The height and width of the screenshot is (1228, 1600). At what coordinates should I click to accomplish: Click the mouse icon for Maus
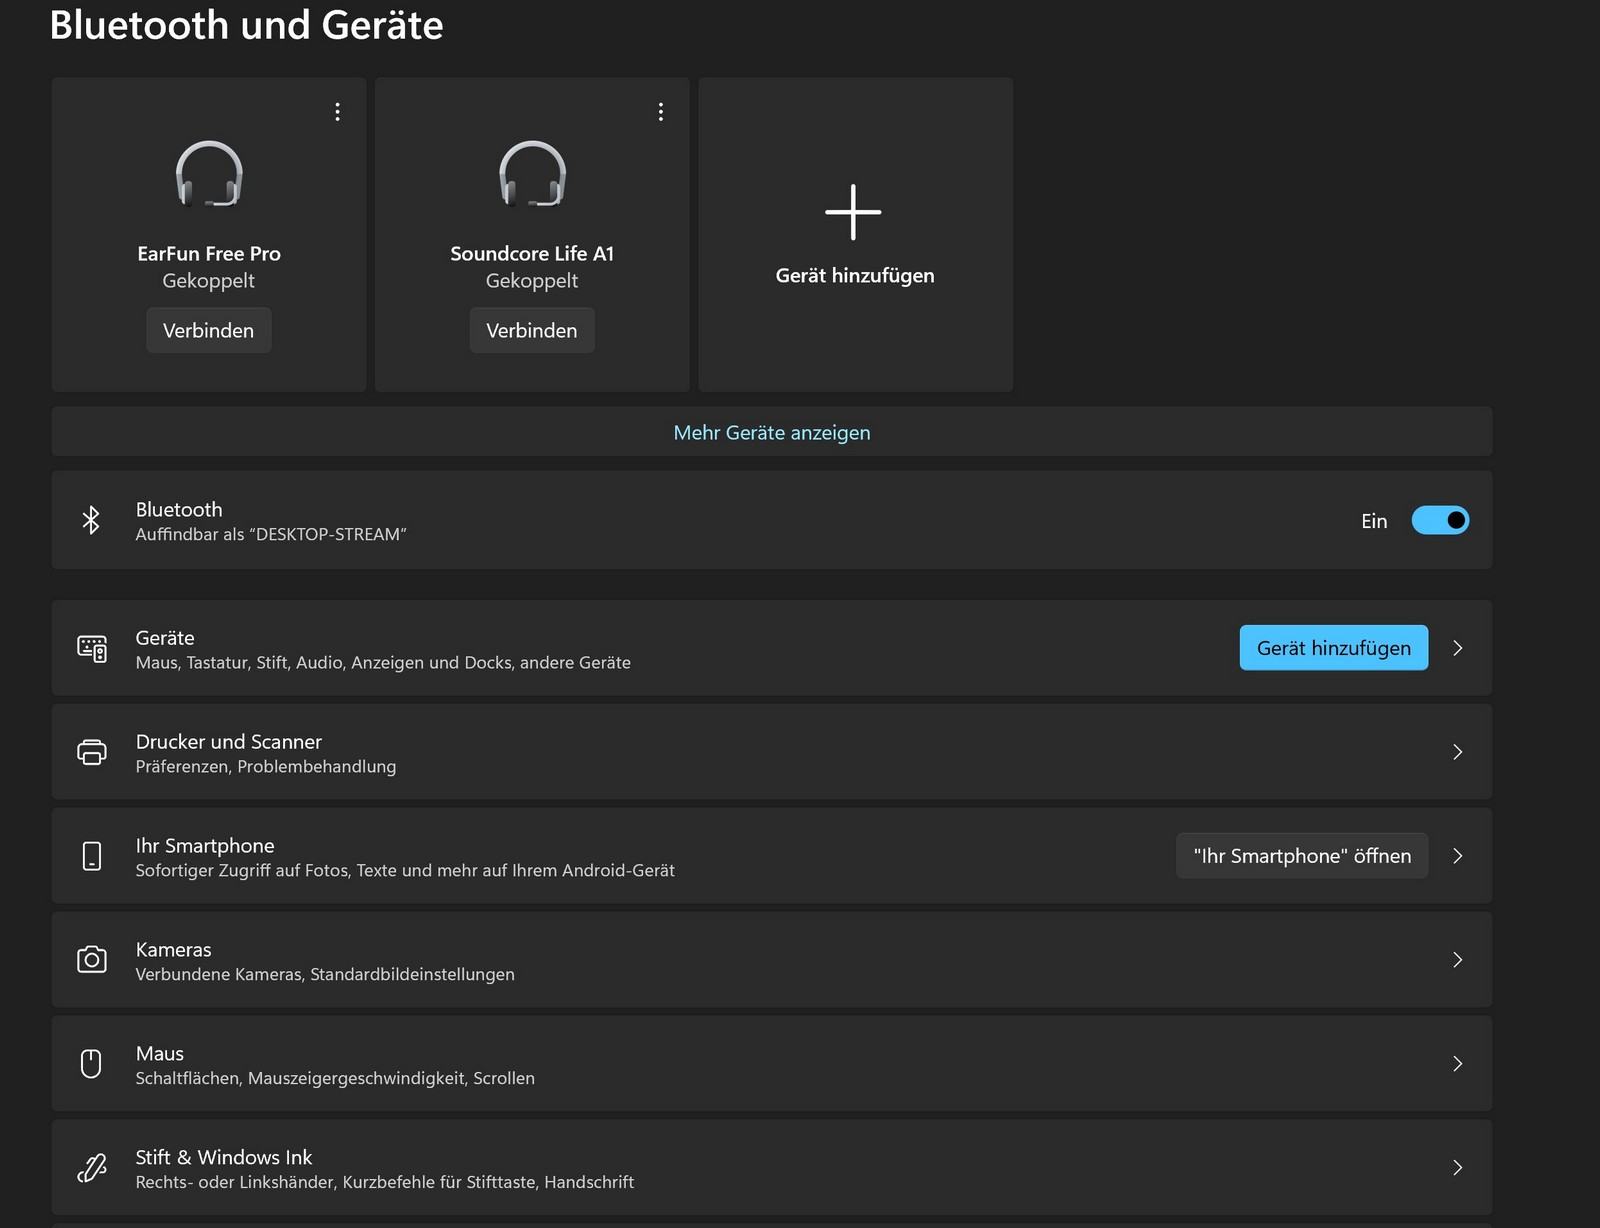91,1063
